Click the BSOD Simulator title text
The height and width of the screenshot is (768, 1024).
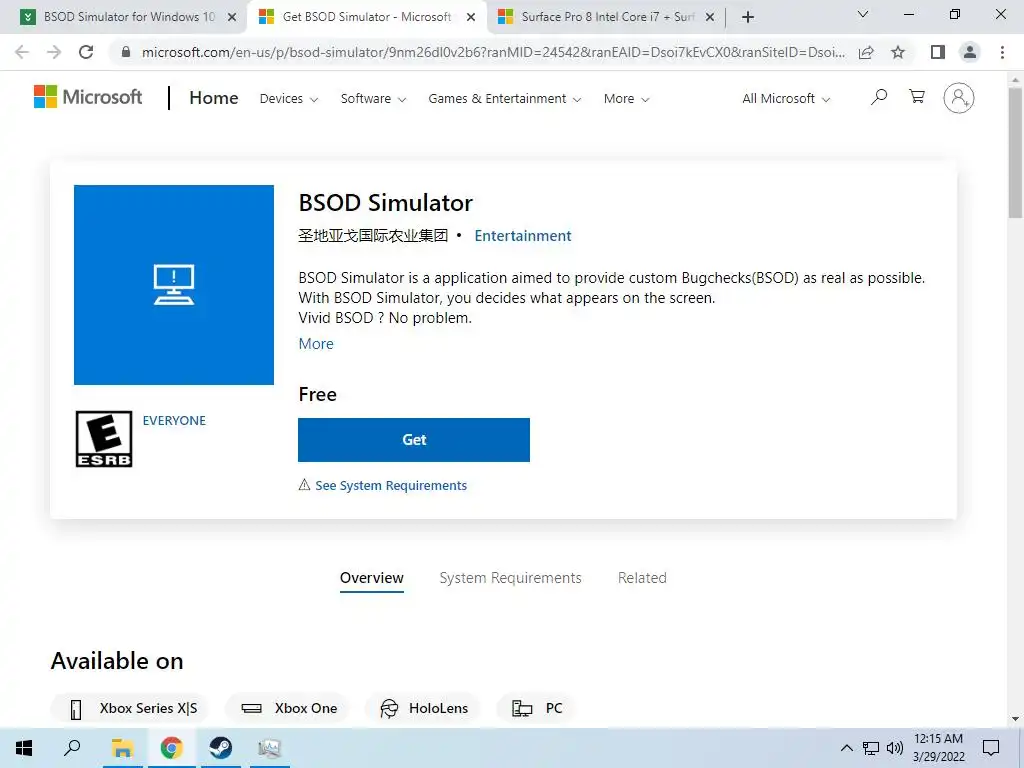[x=385, y=203]
